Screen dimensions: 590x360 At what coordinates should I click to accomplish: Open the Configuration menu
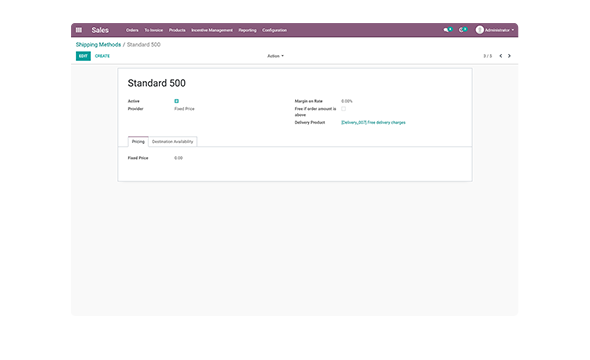point(274,30)
